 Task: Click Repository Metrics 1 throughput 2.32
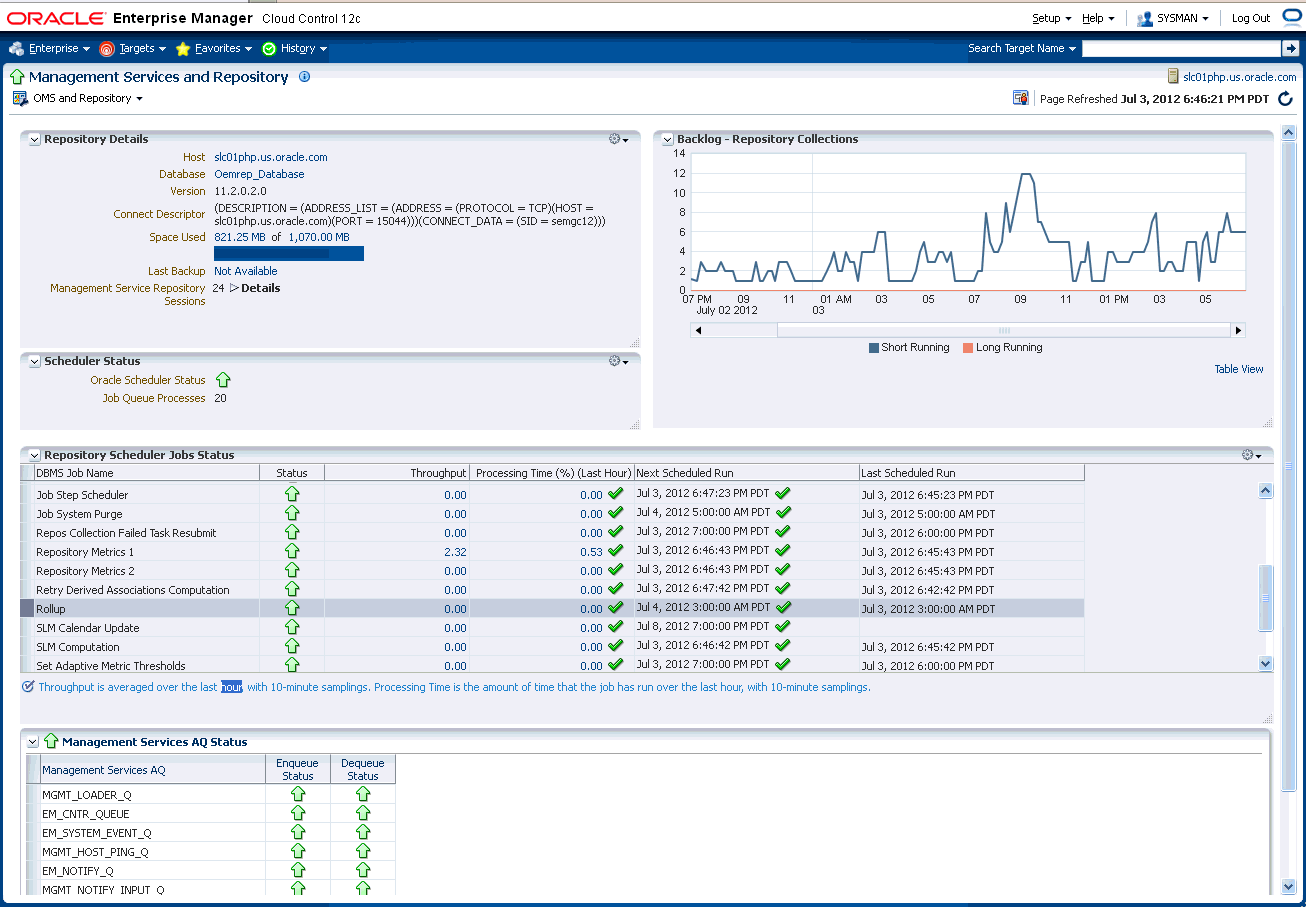pyautogui.click(x=455, y=552)
